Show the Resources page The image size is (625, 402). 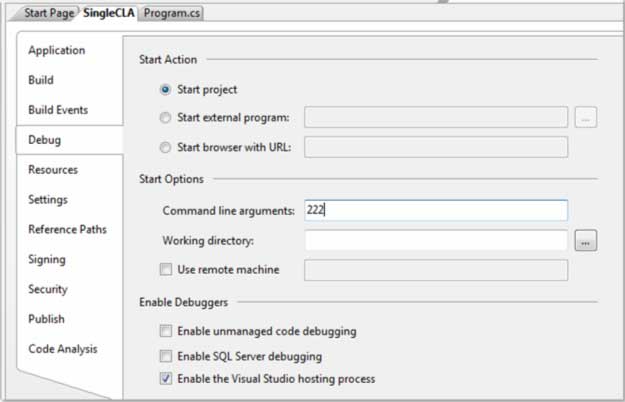point(53,170)
